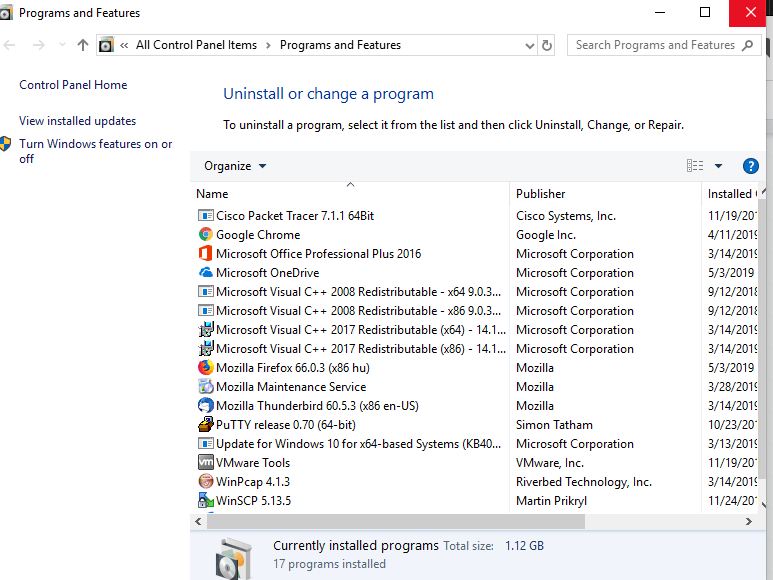Open Turn Windows features on or off

(96, 151)
